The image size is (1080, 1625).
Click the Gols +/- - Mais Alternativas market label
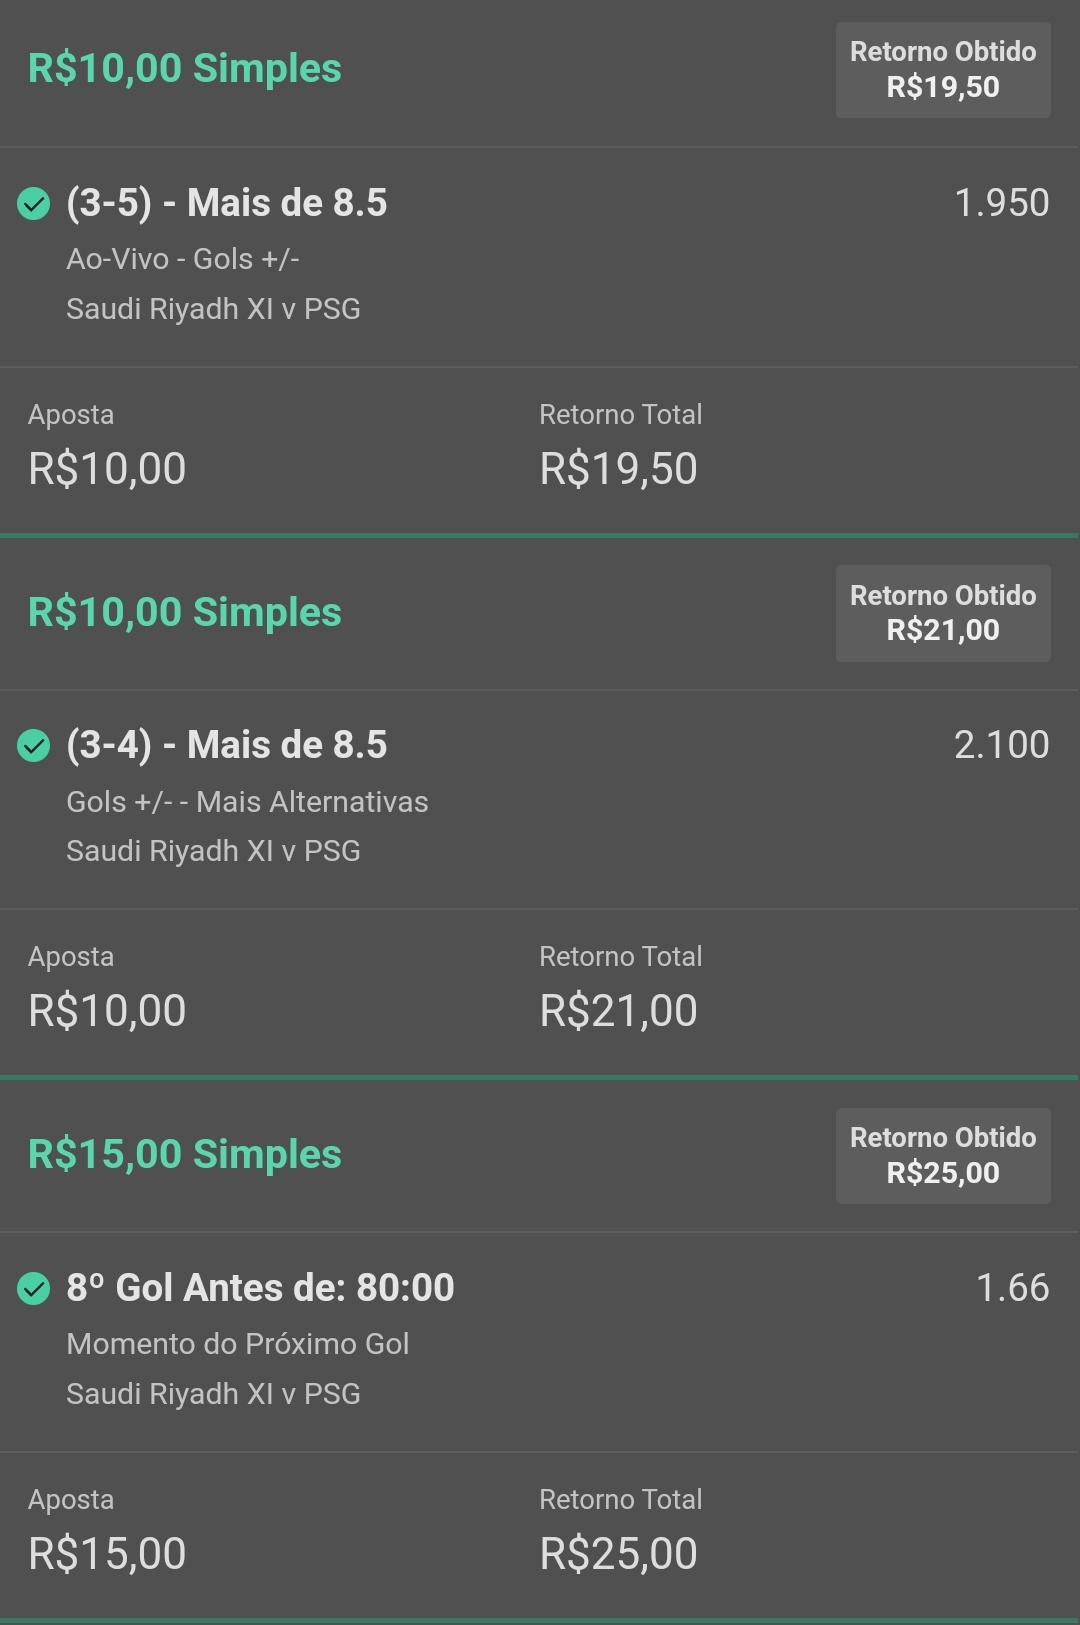pos(247,802)
